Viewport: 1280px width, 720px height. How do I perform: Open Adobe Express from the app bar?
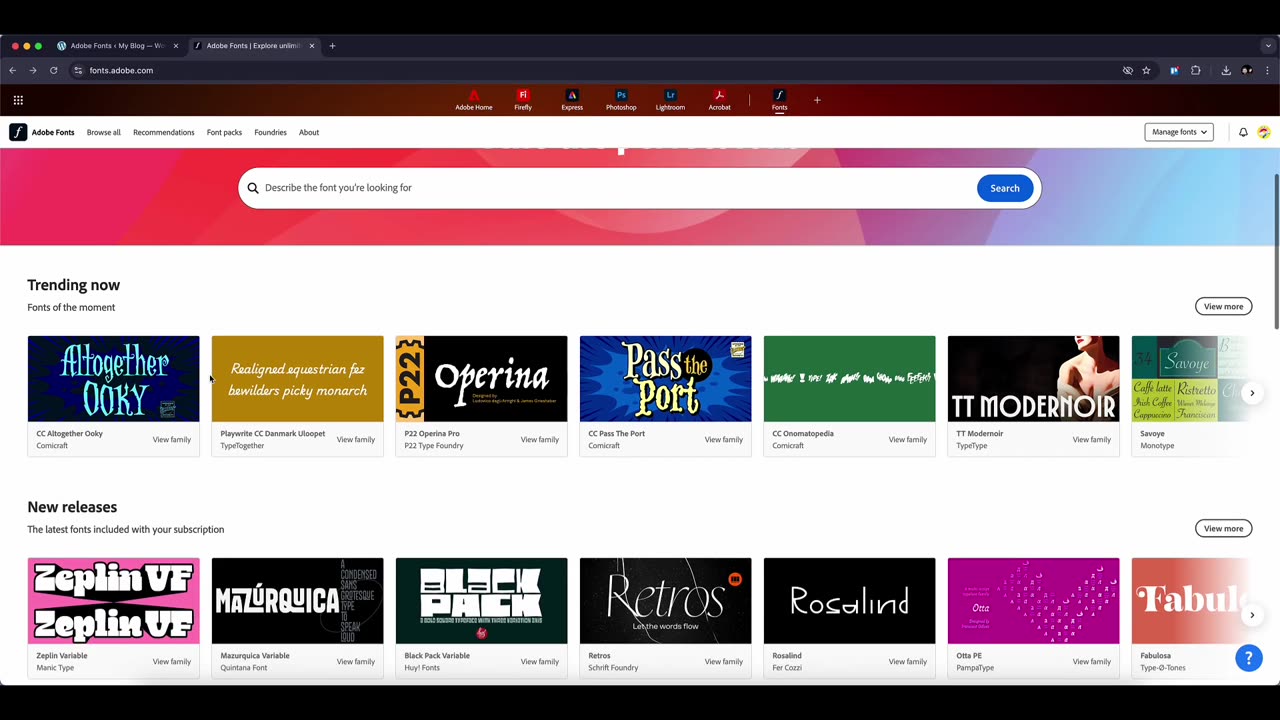572,100
